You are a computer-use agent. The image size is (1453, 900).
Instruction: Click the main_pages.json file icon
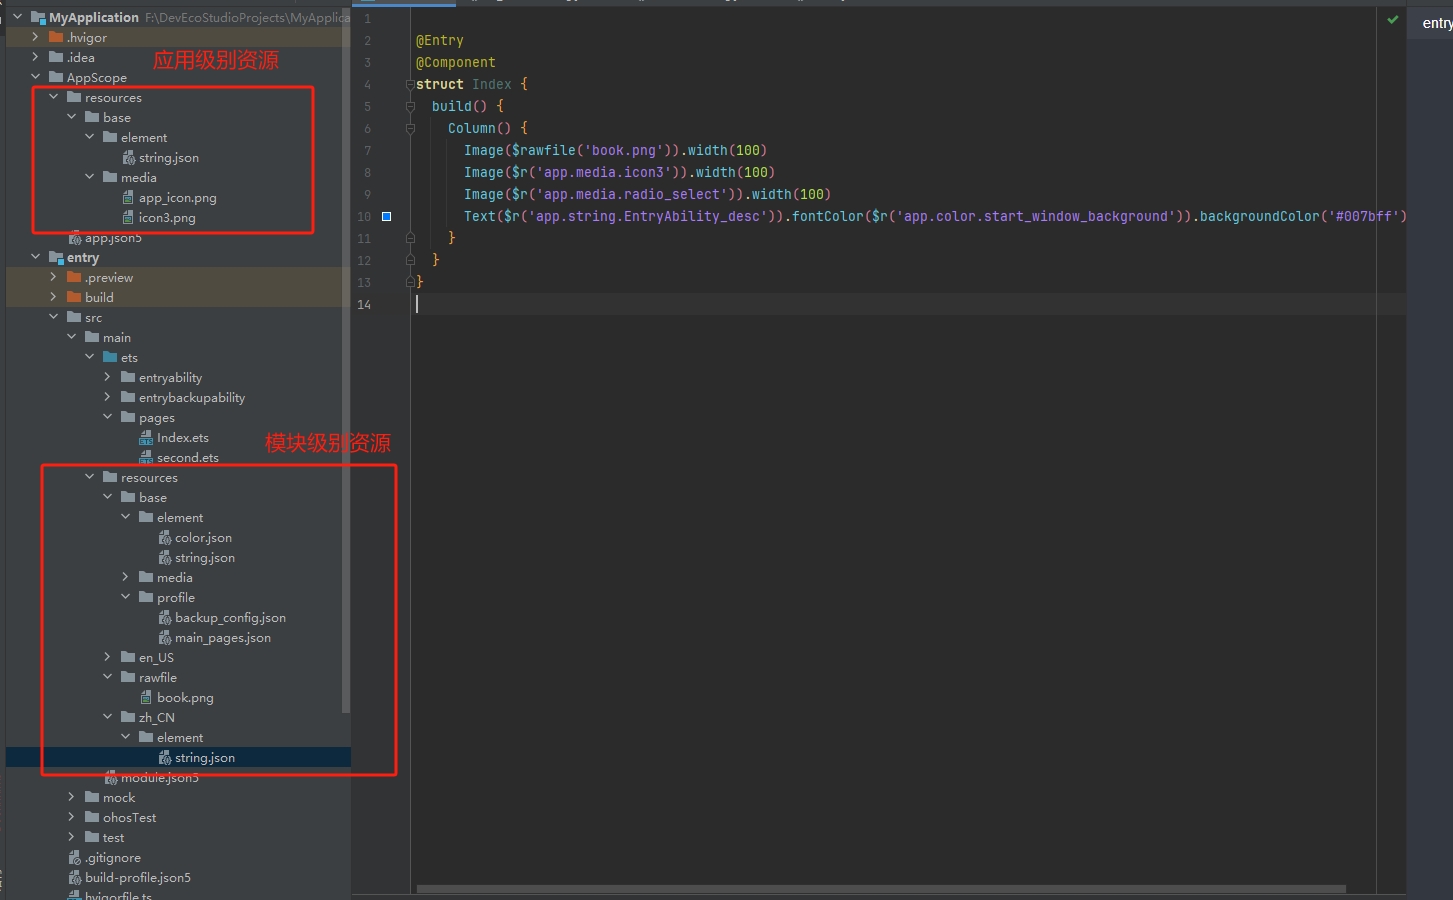coord(165,637)
